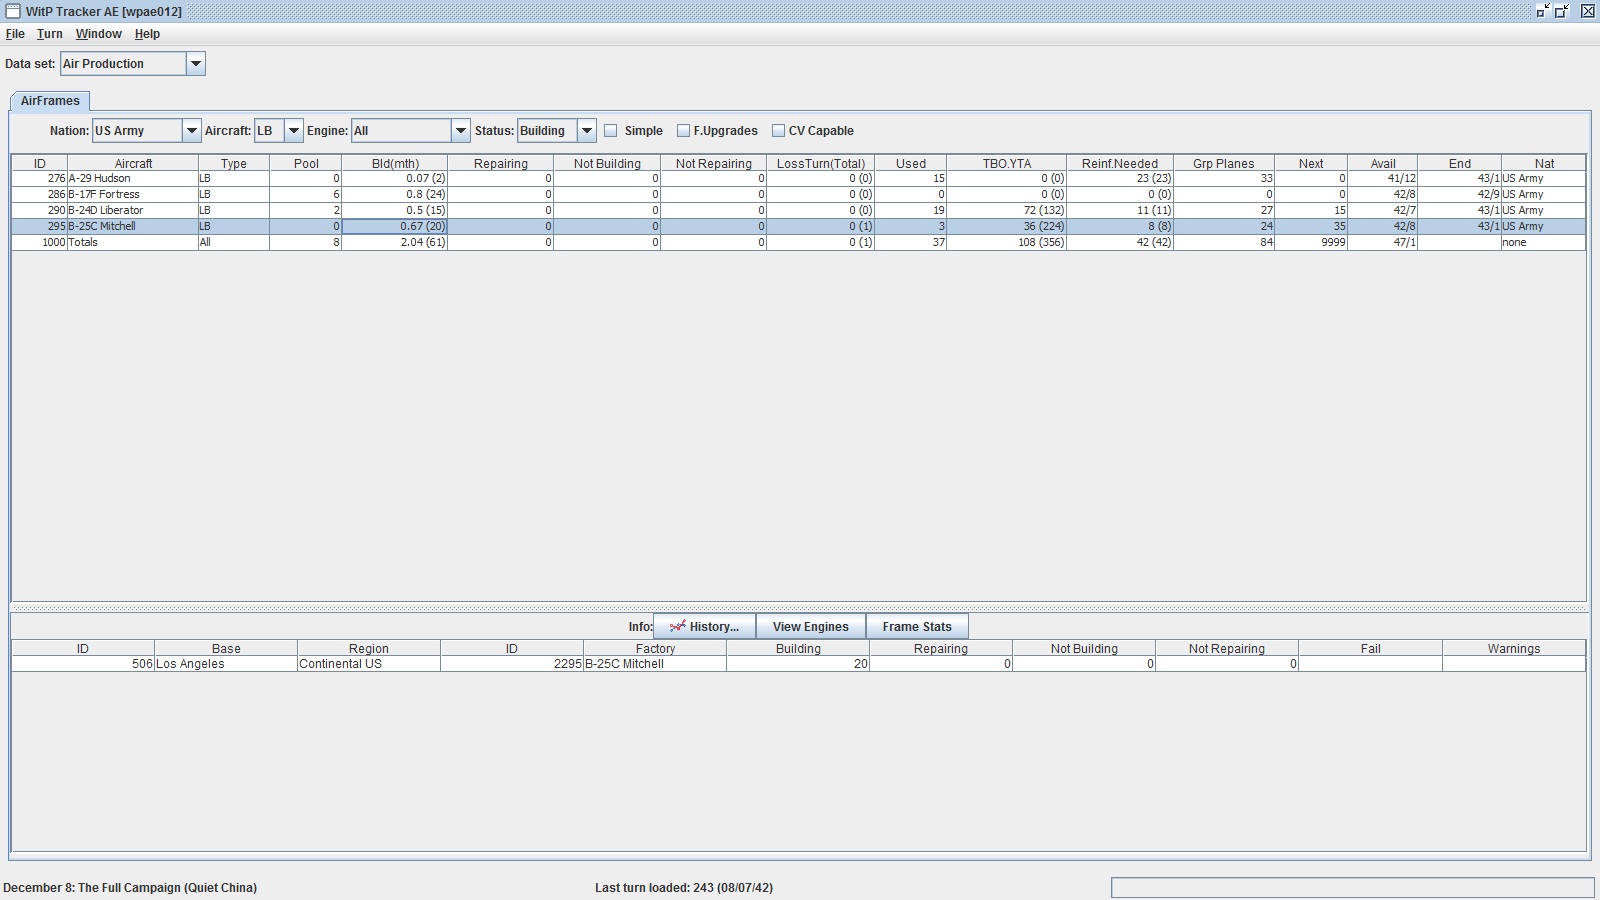Viewport: 1600px width, 900px height.
Task: Select the B-25C Mitchell airframe row
Action: (799, 226)
